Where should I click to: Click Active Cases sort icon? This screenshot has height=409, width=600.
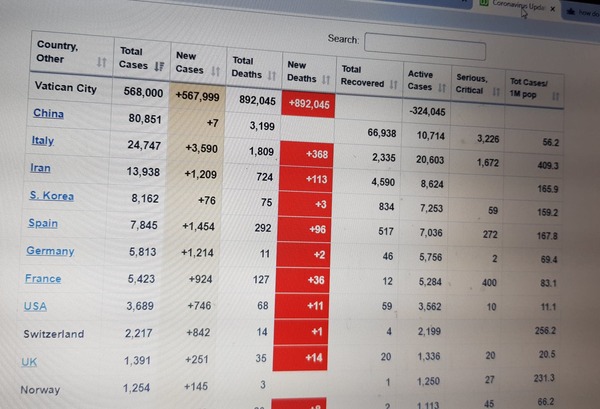tap(443, 87)
